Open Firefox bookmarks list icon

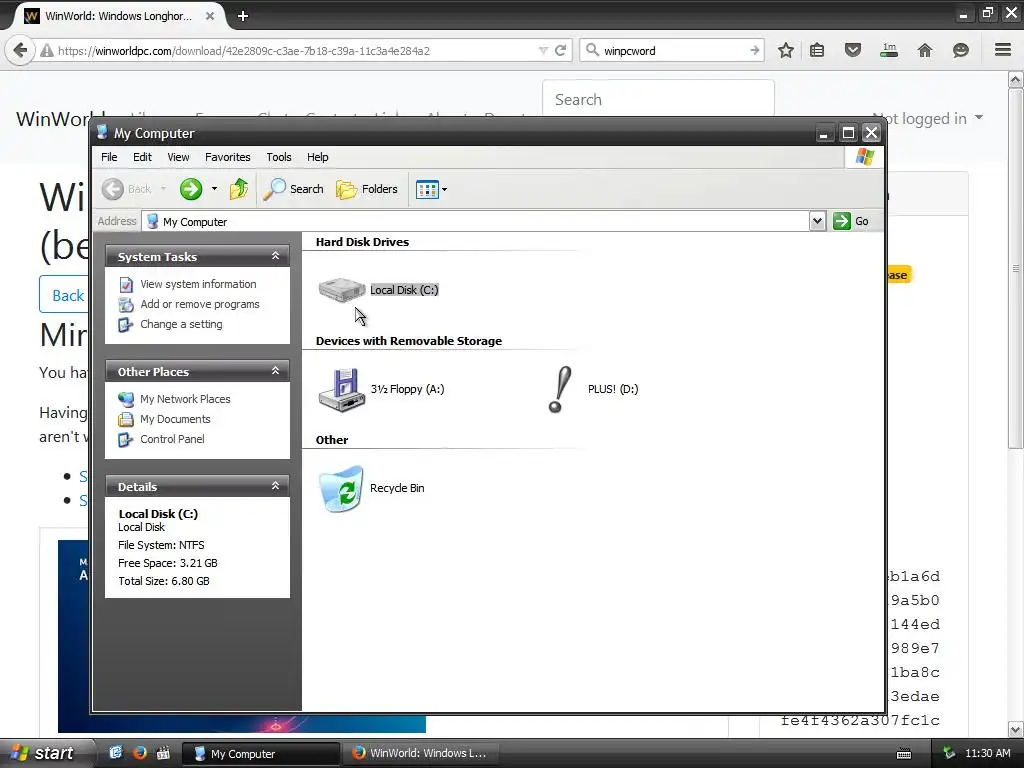click(817, 50)
